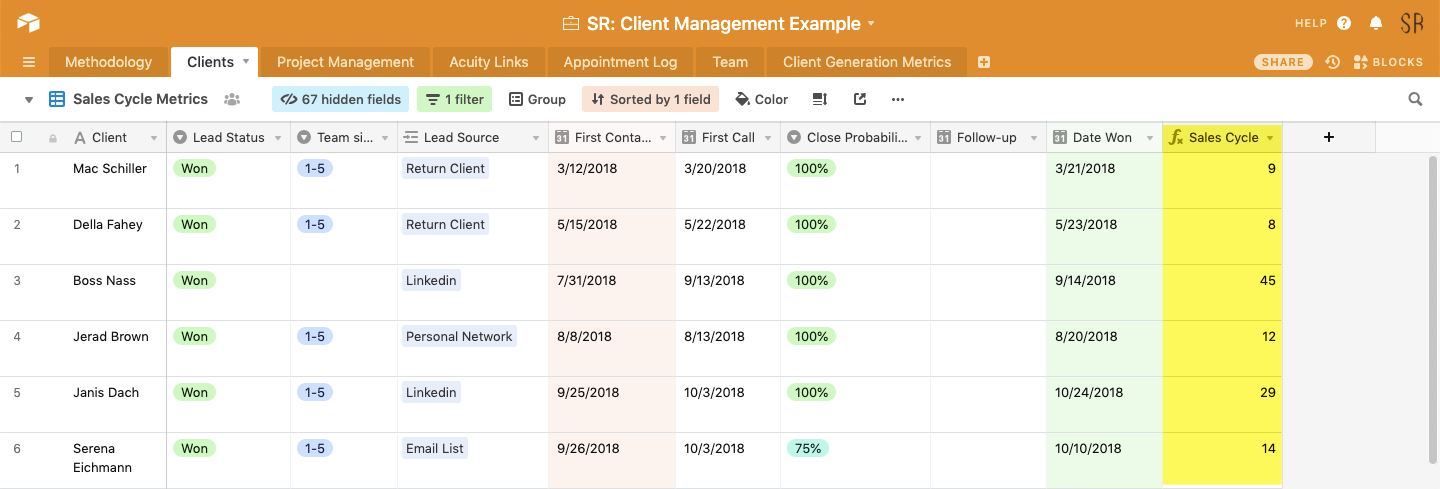This screenshot has height=489, width=1440.
Task: Click the share view icon
Action: pyautogui.click(x=859, y=99)
